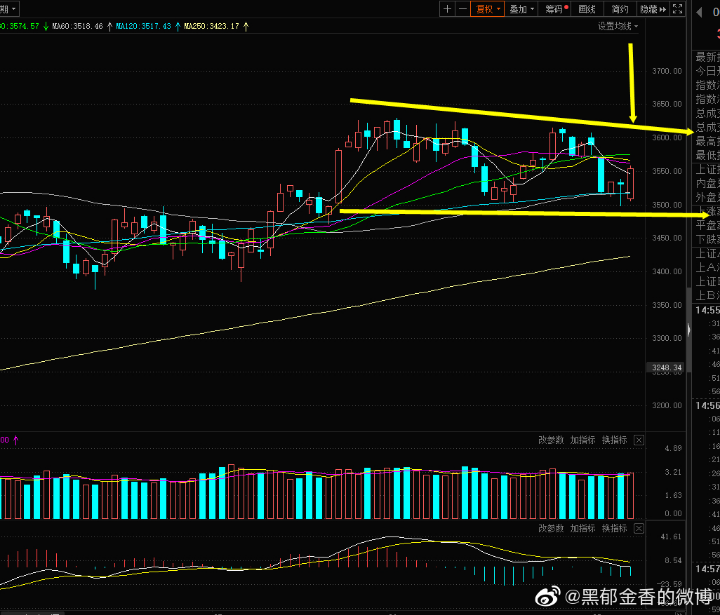720x615 pixels.
Task: Zoom in the K-line chart with plus button
Action: coord(447,9)
